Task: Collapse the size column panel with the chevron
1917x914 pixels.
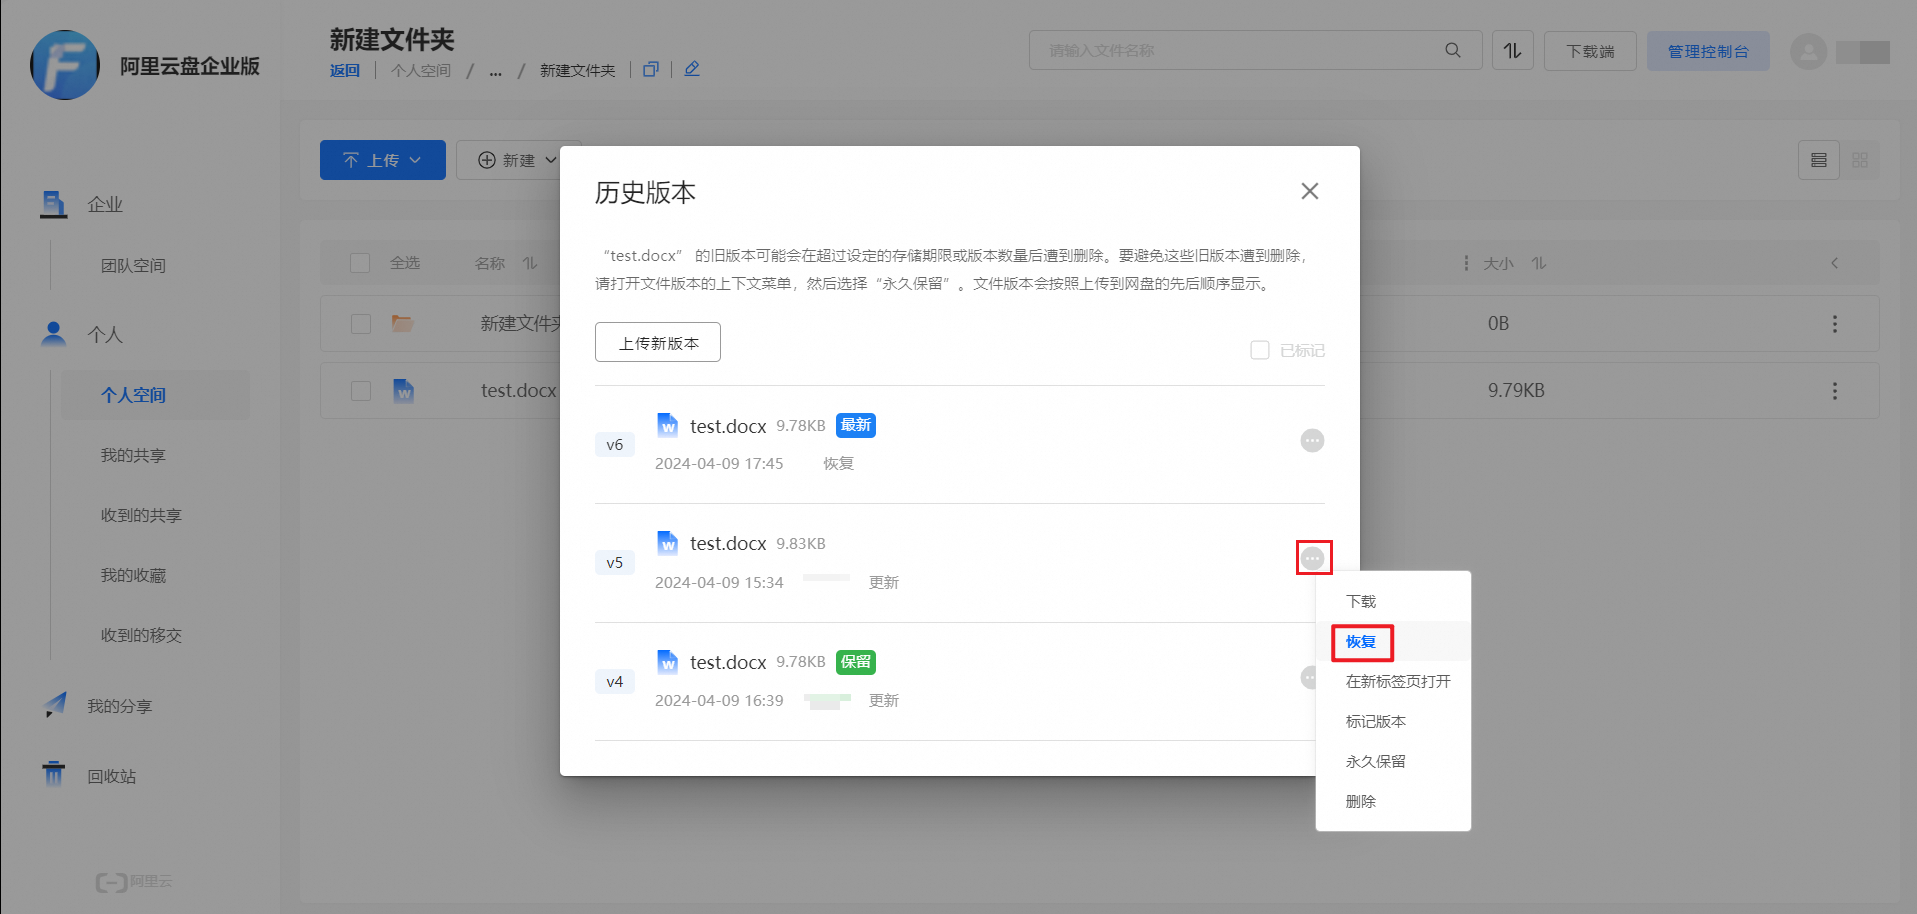Action: pos(1835,263)
